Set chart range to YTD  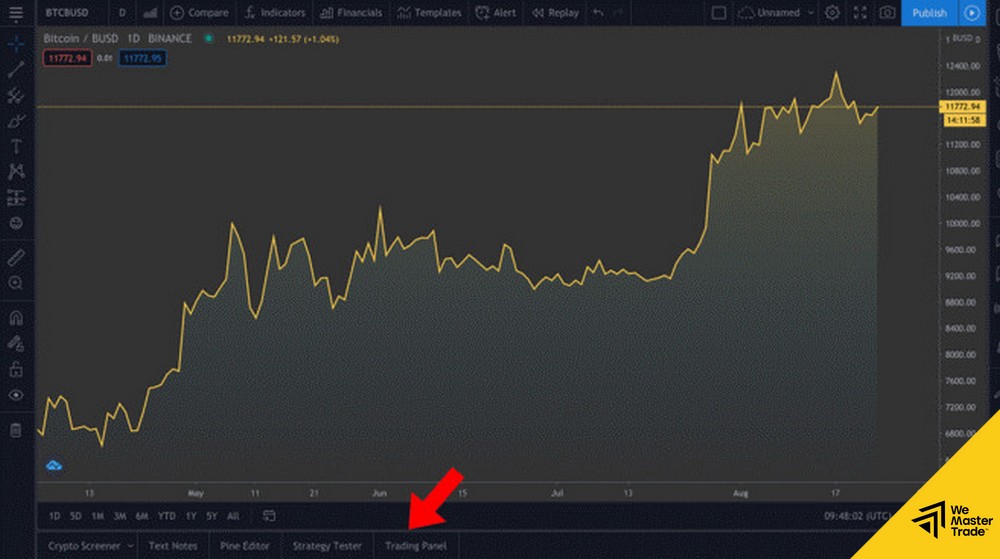coord(166,516)
